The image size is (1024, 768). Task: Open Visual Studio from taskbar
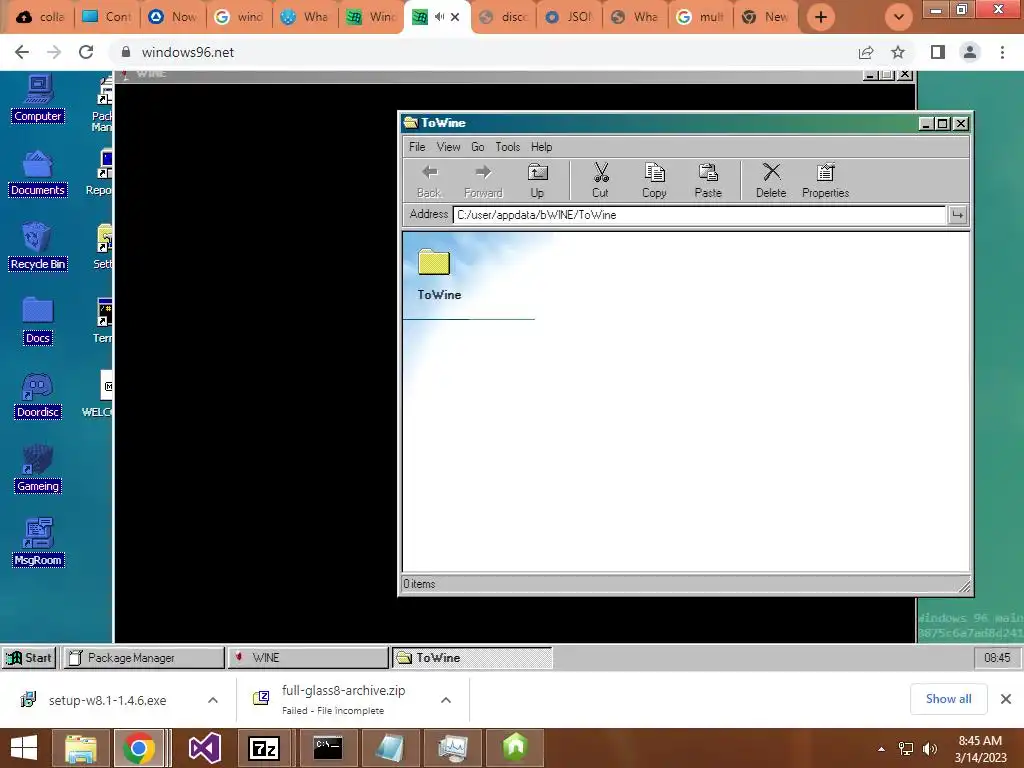pyautogui.click(x=204, y=748)
